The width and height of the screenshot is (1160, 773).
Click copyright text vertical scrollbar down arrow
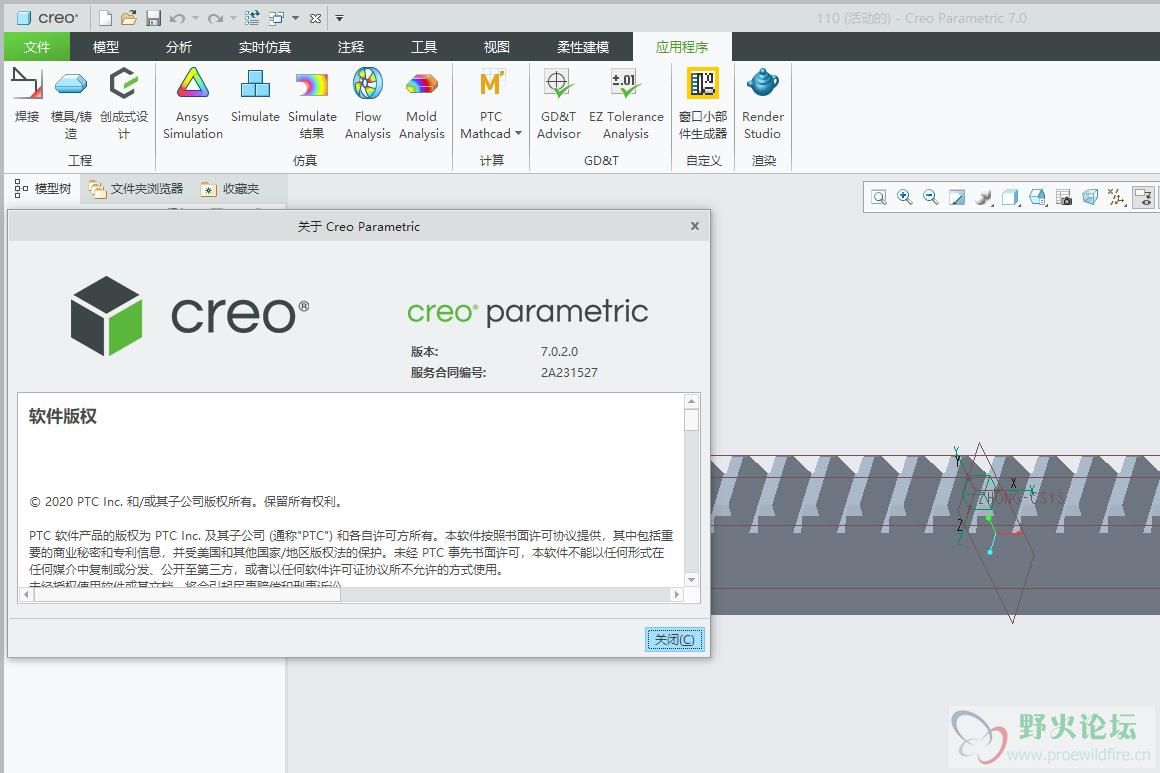pyautogui.click(x=692, y=580)
